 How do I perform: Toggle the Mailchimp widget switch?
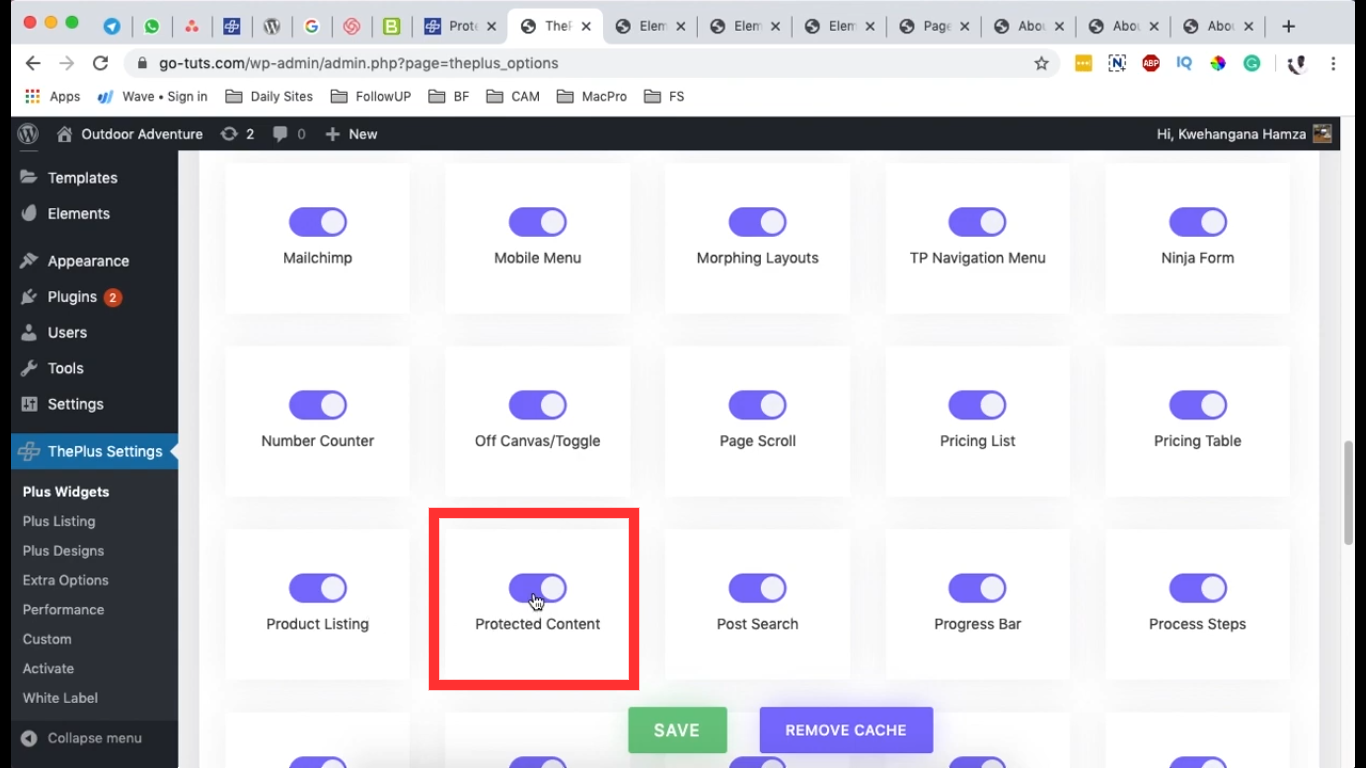(x=318, y=222)
